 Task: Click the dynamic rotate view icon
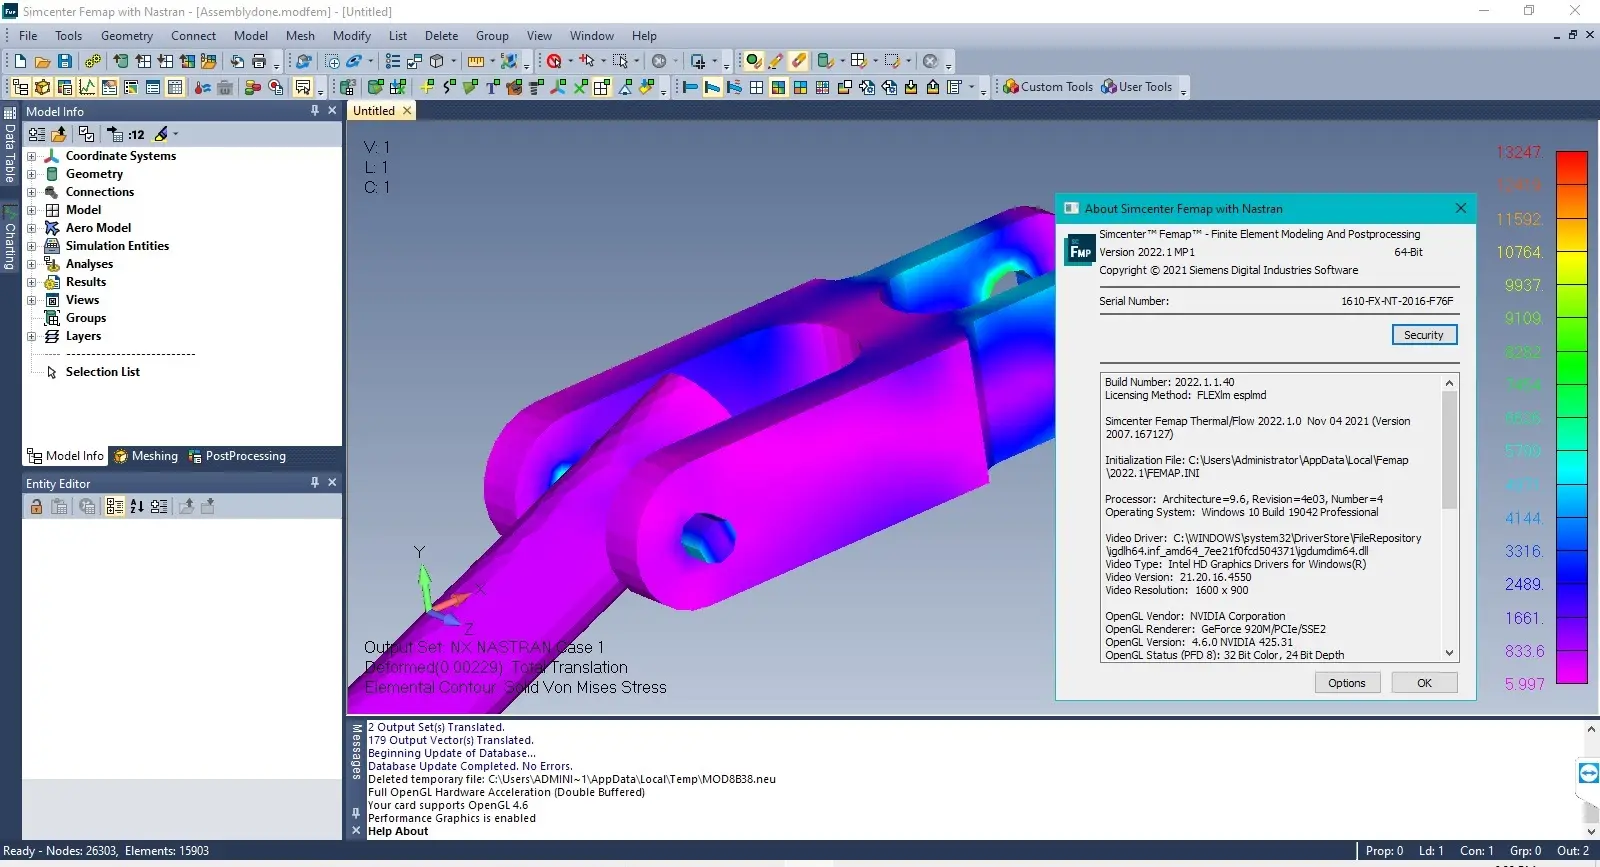(x=354, y=61)
